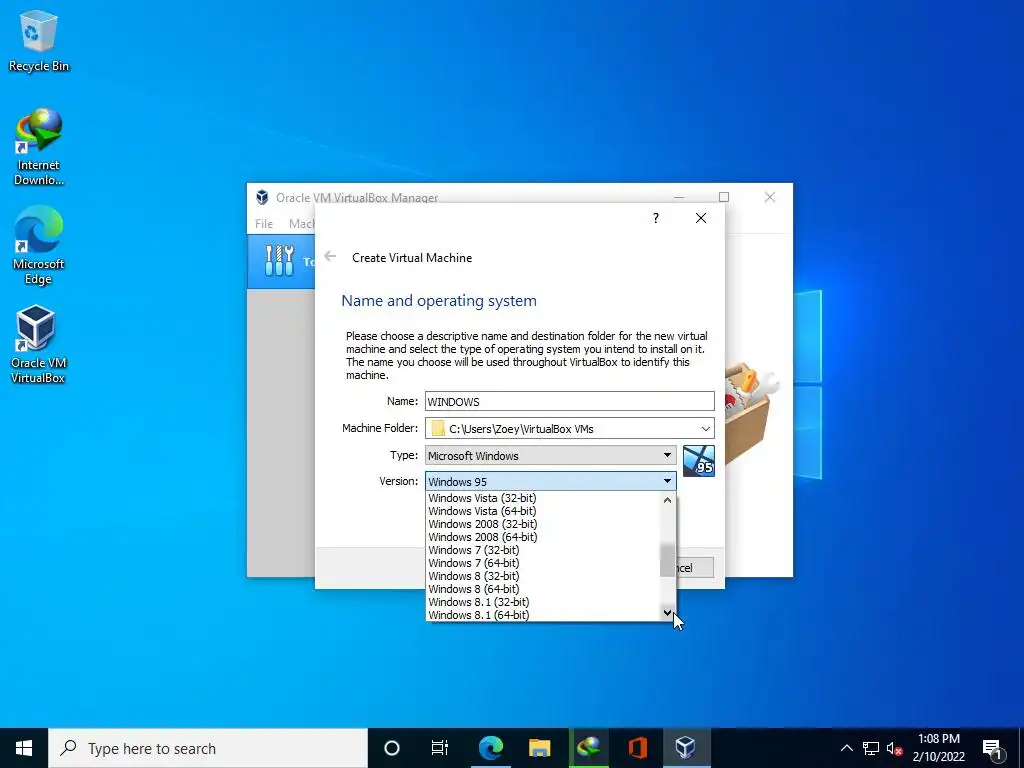Click the Cortana circle on the taskbar

391,748
